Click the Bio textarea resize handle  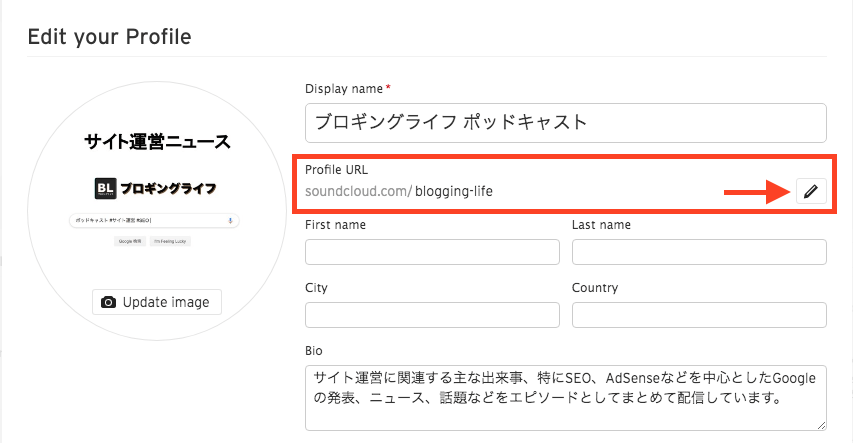click(821, 425)
